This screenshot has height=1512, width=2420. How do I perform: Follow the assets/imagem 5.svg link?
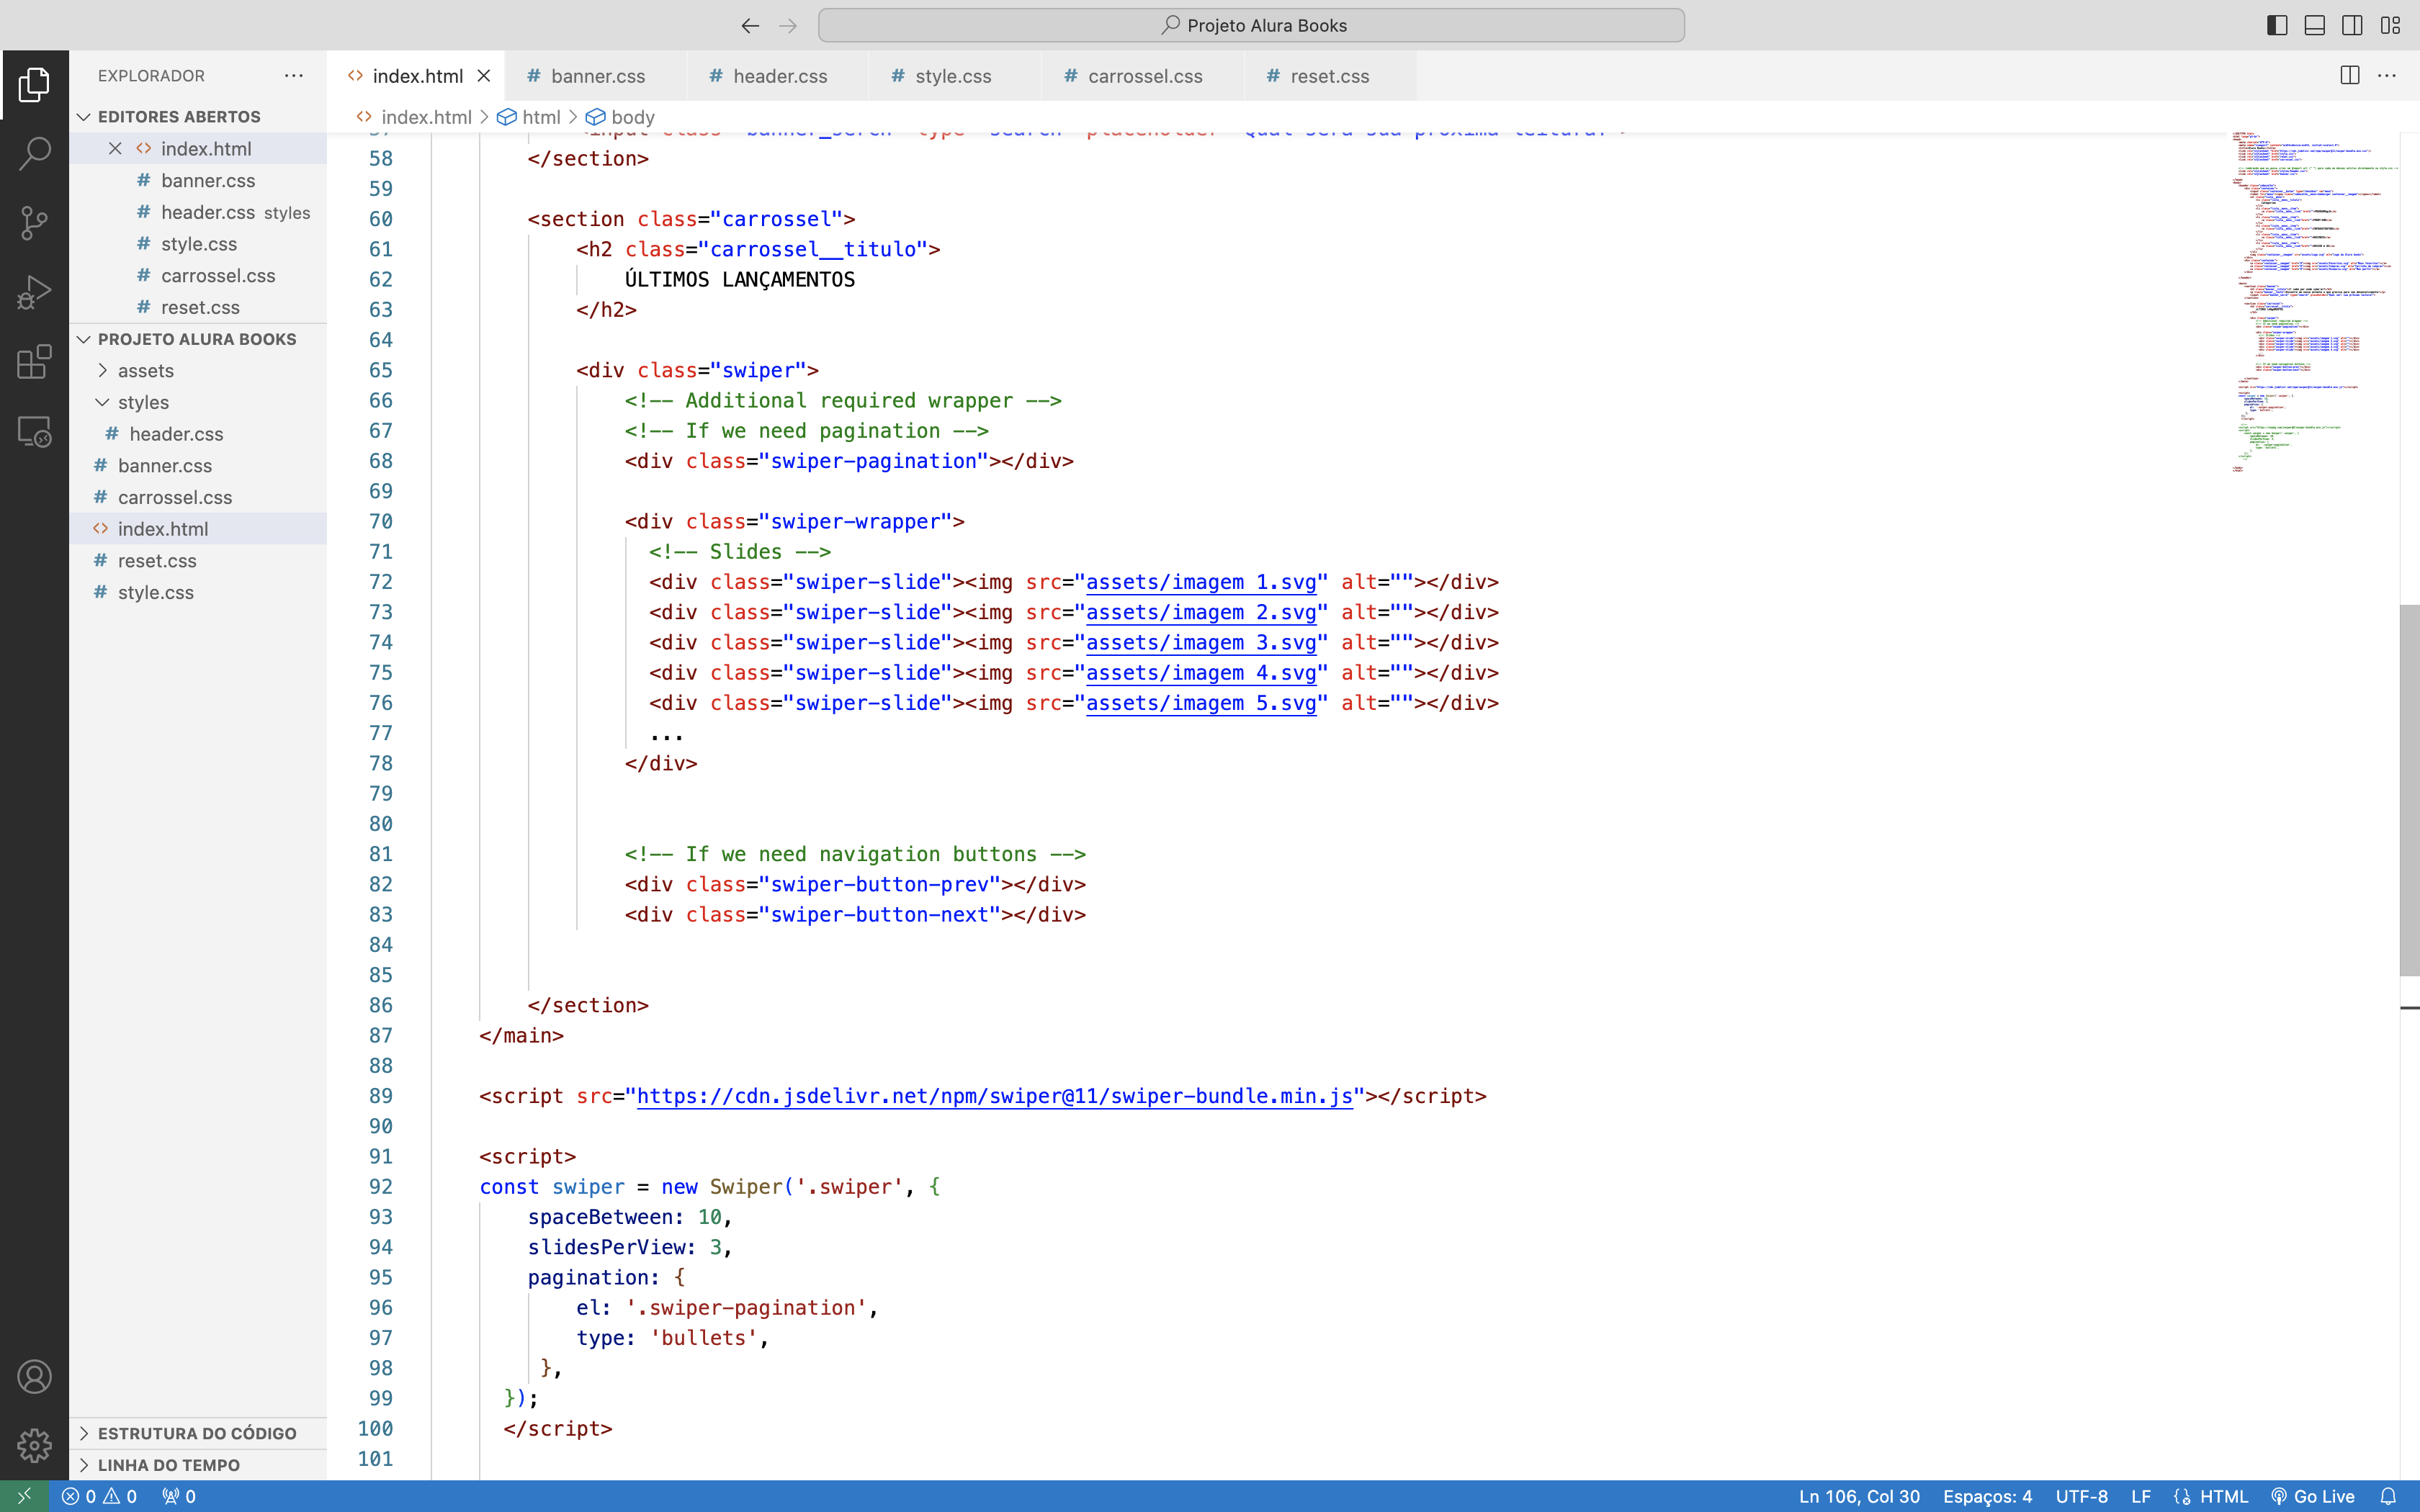point(1201,703)
